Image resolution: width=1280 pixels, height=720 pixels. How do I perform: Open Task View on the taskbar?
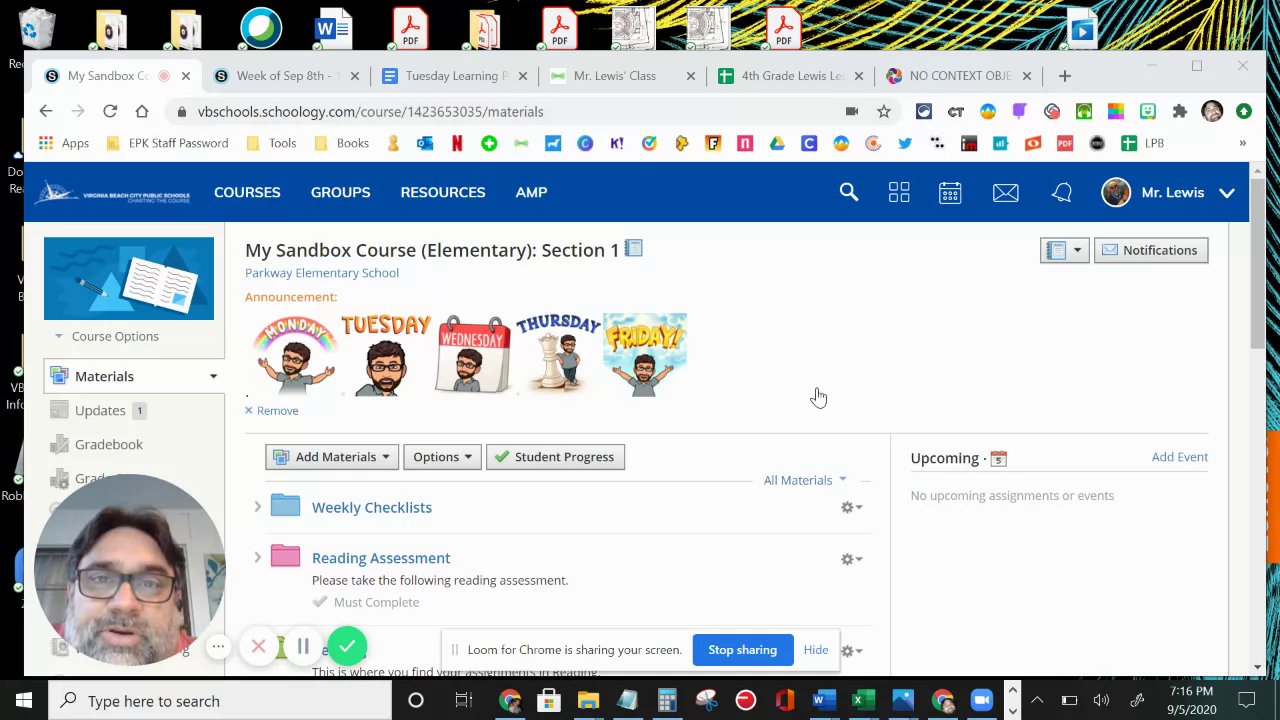(x=463, y=701)
